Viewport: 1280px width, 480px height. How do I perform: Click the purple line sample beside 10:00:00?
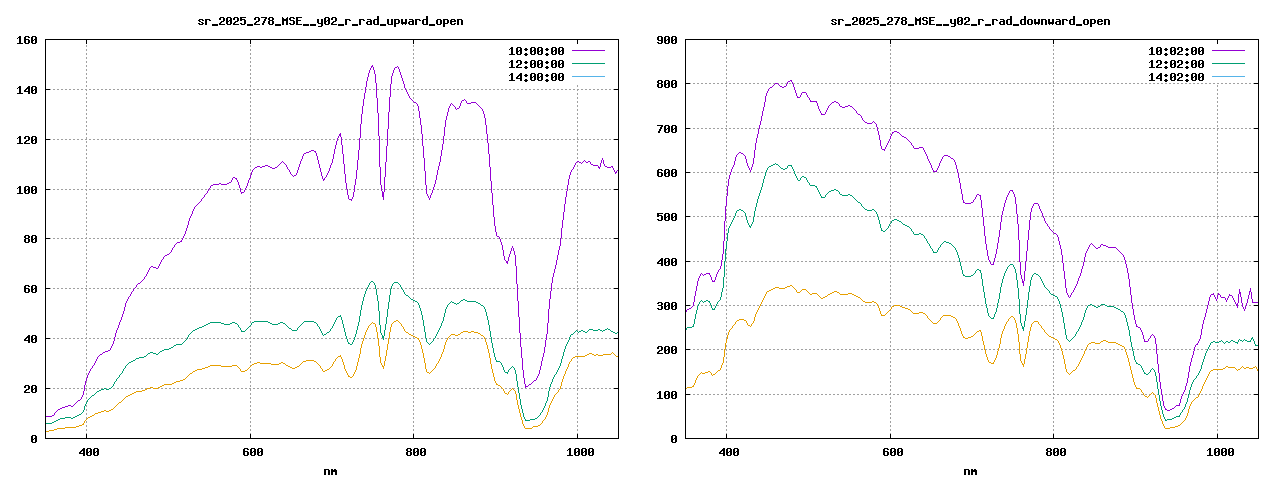coord(588,50)
